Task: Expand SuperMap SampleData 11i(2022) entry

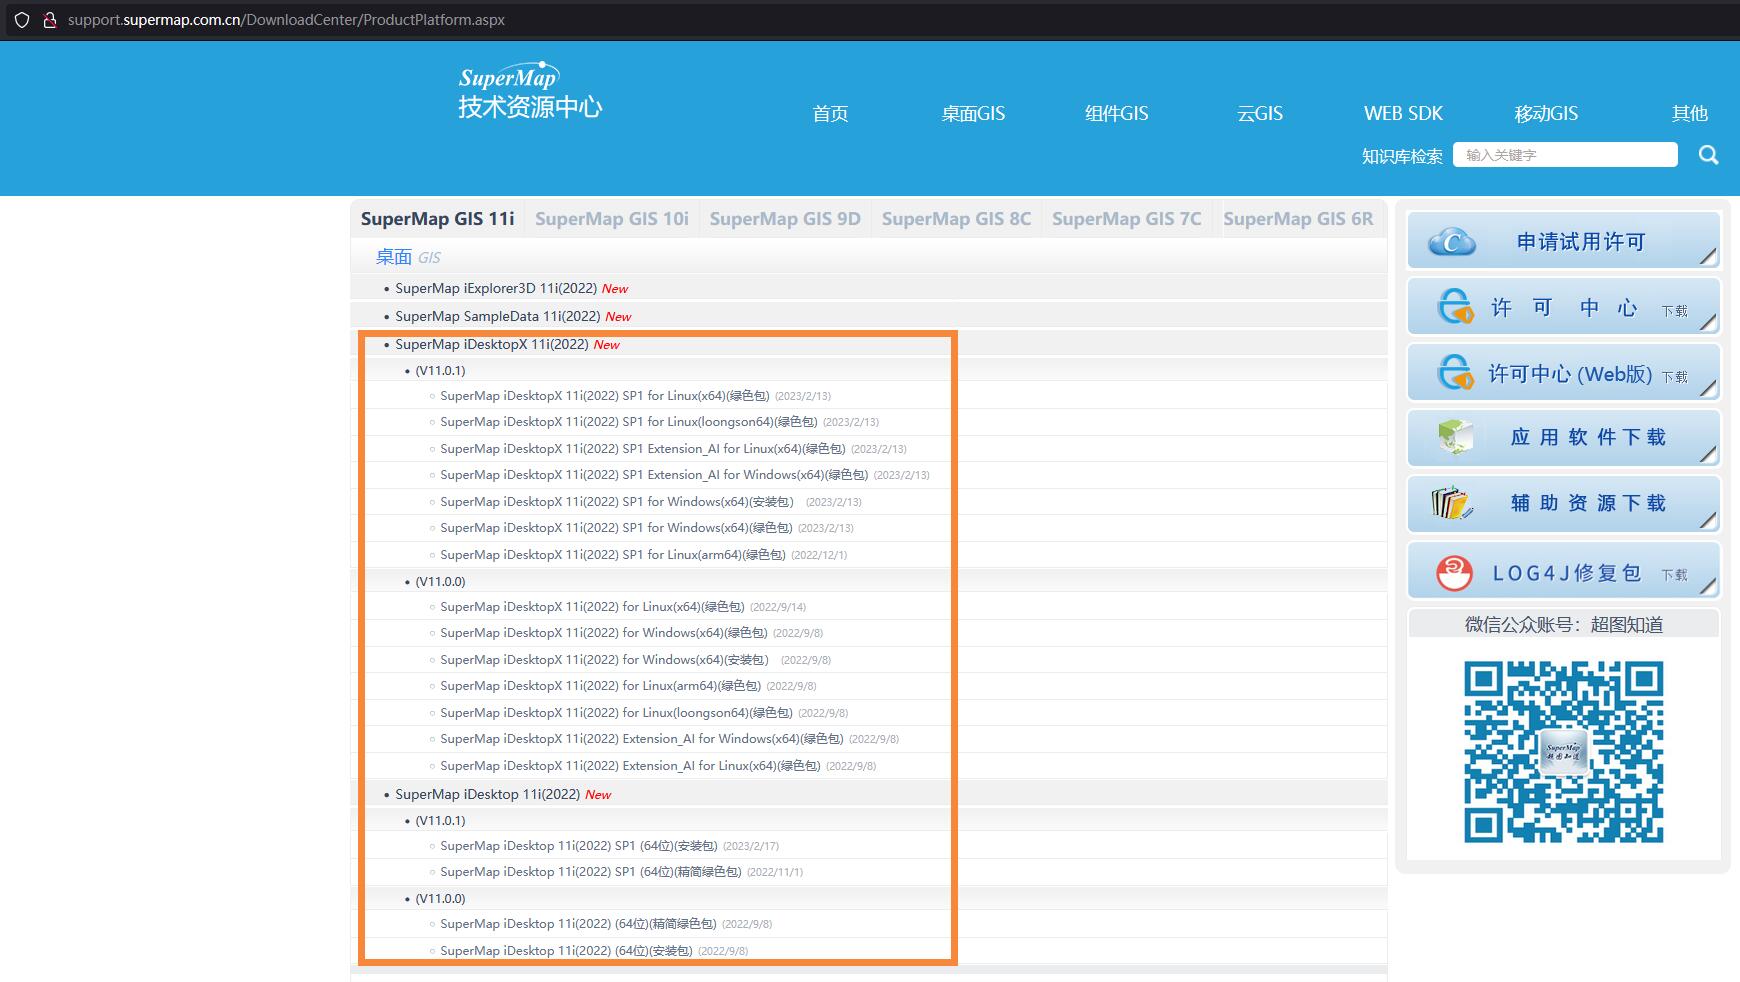Action: coord(497,316)
